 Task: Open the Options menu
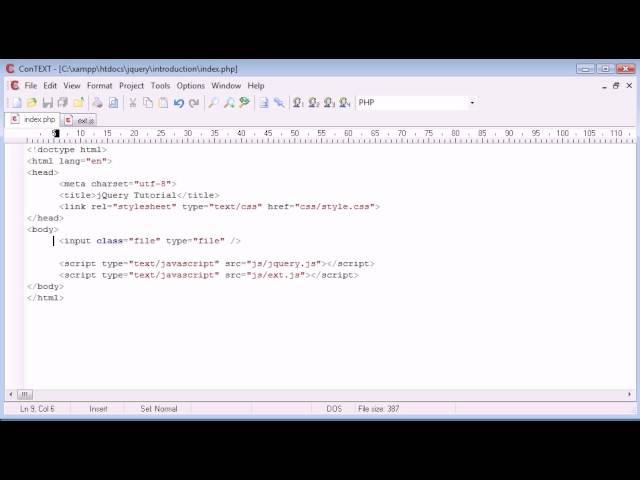coord(191,86)
